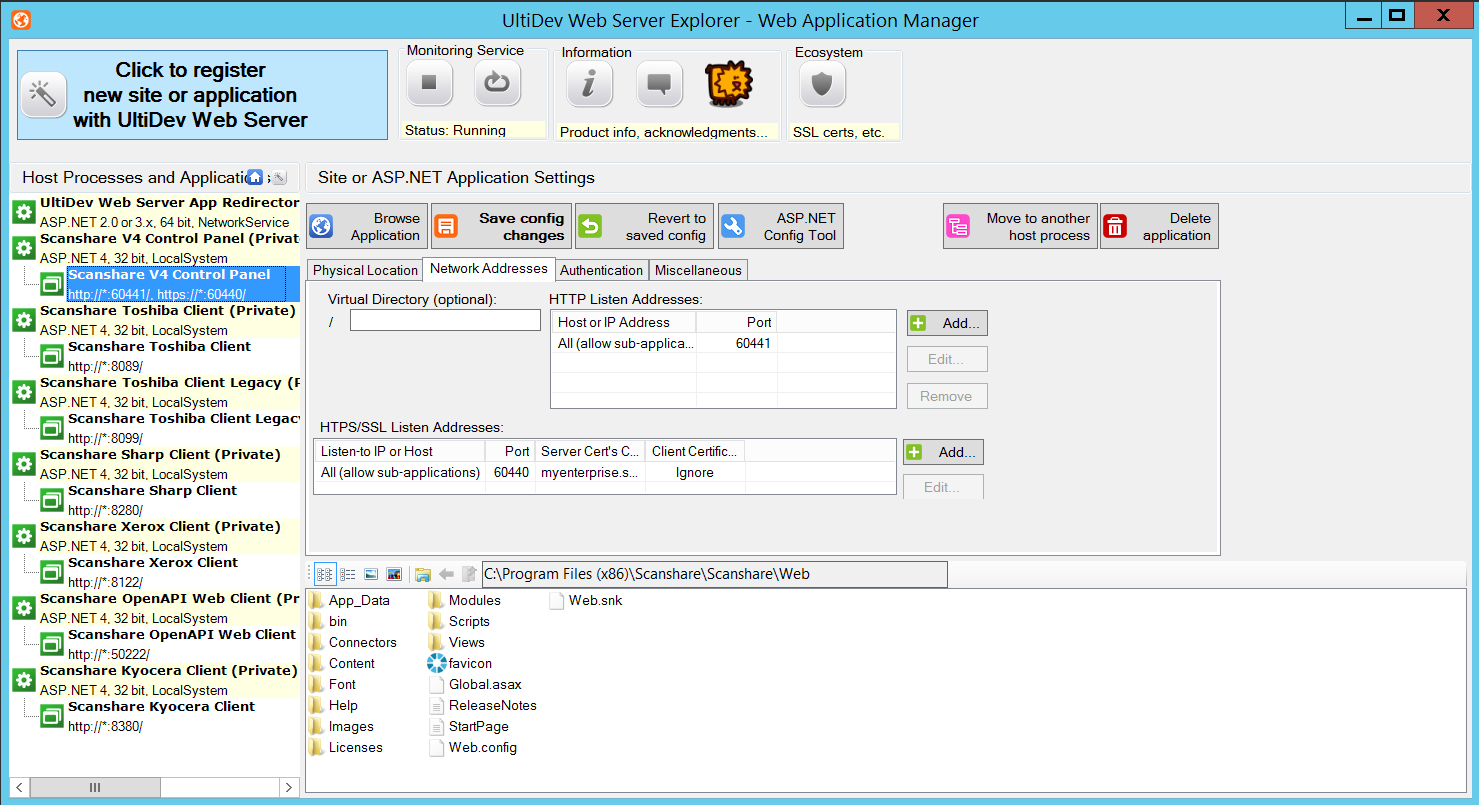Click the register new site wizard button

point(202,95)
